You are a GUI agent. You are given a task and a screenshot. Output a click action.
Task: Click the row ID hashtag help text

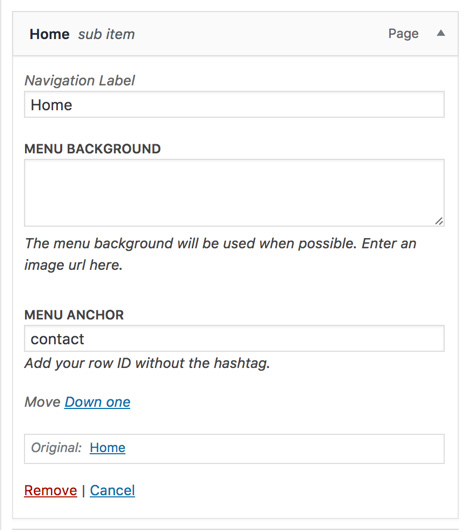tap(147, 363)
